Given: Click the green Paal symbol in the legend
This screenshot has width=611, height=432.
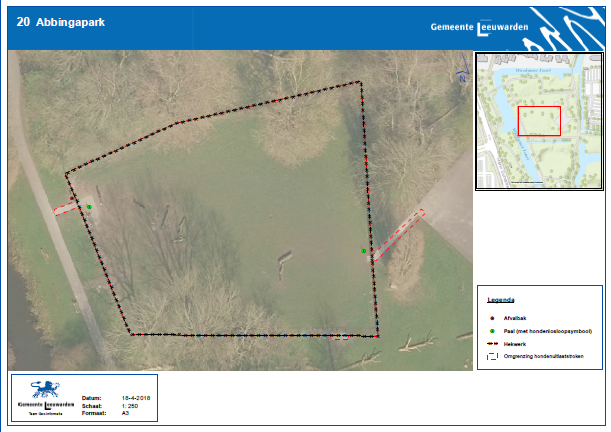Looking at the screenshot, I should click(x=494, y=330).
